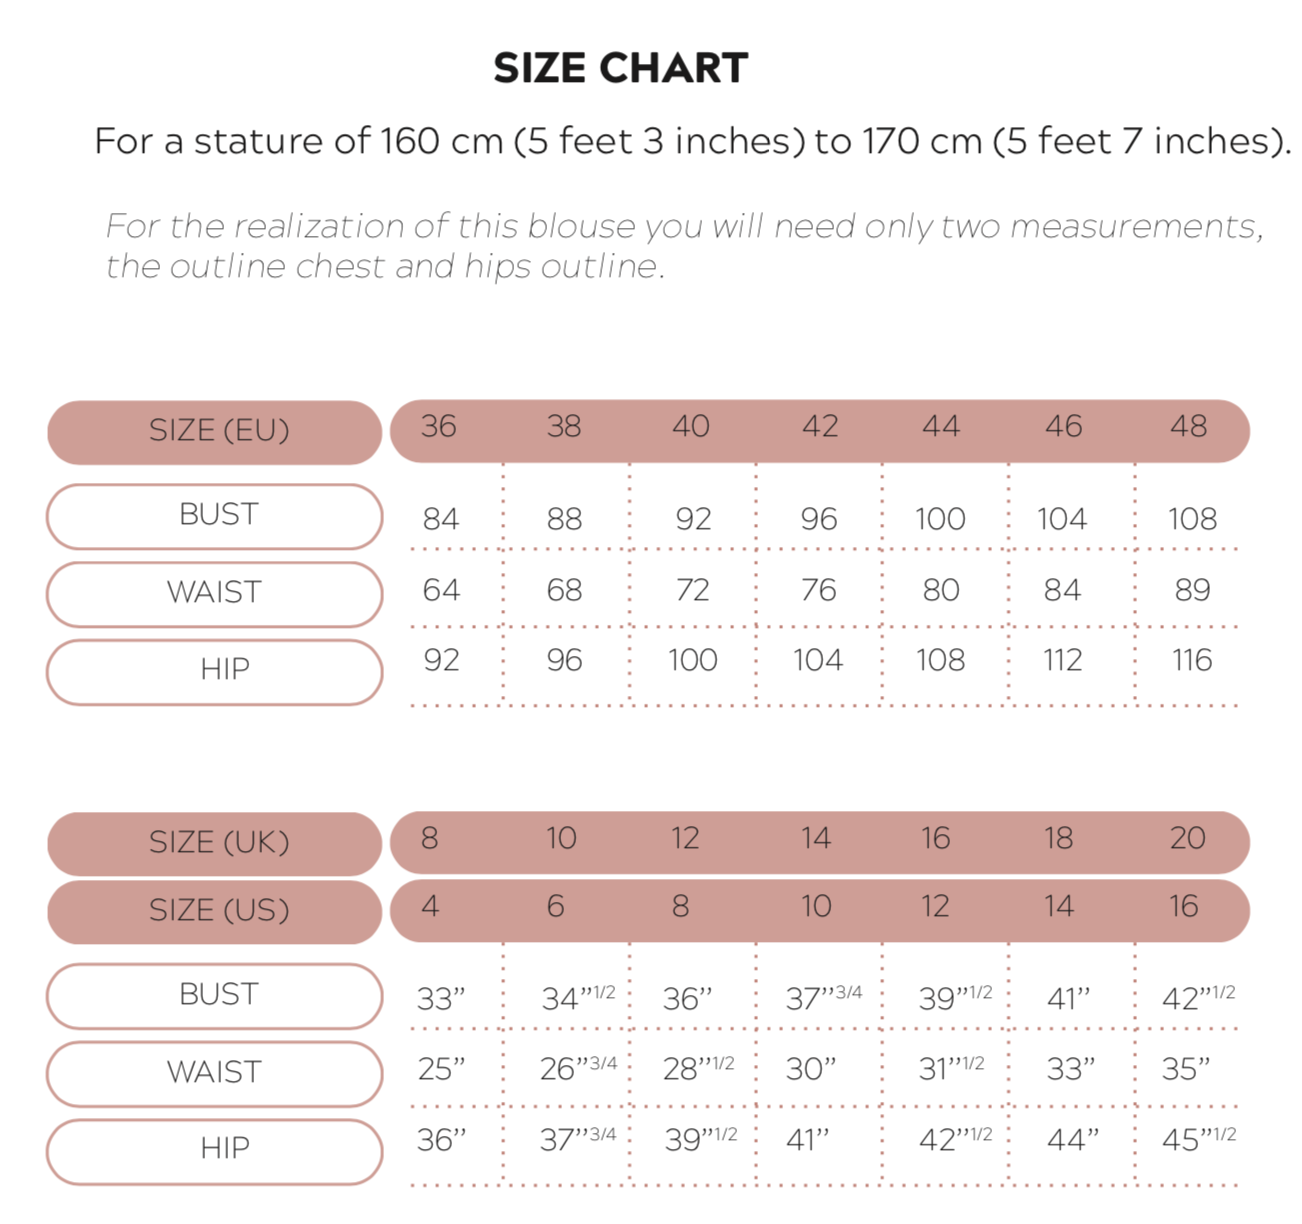Select US size 4 in the header row
The width and height of the screenshot is (1302, 1224).
pos(430,907)
